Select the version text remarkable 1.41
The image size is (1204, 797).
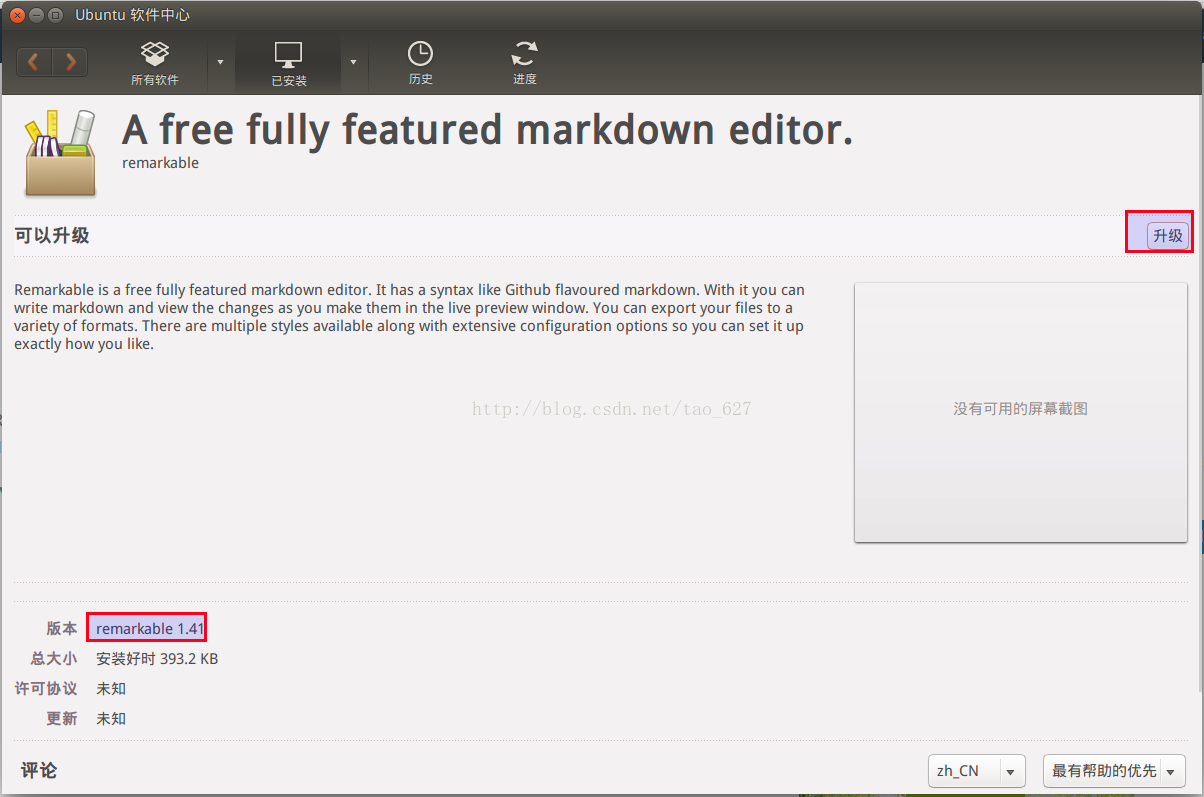coord(150,628)
